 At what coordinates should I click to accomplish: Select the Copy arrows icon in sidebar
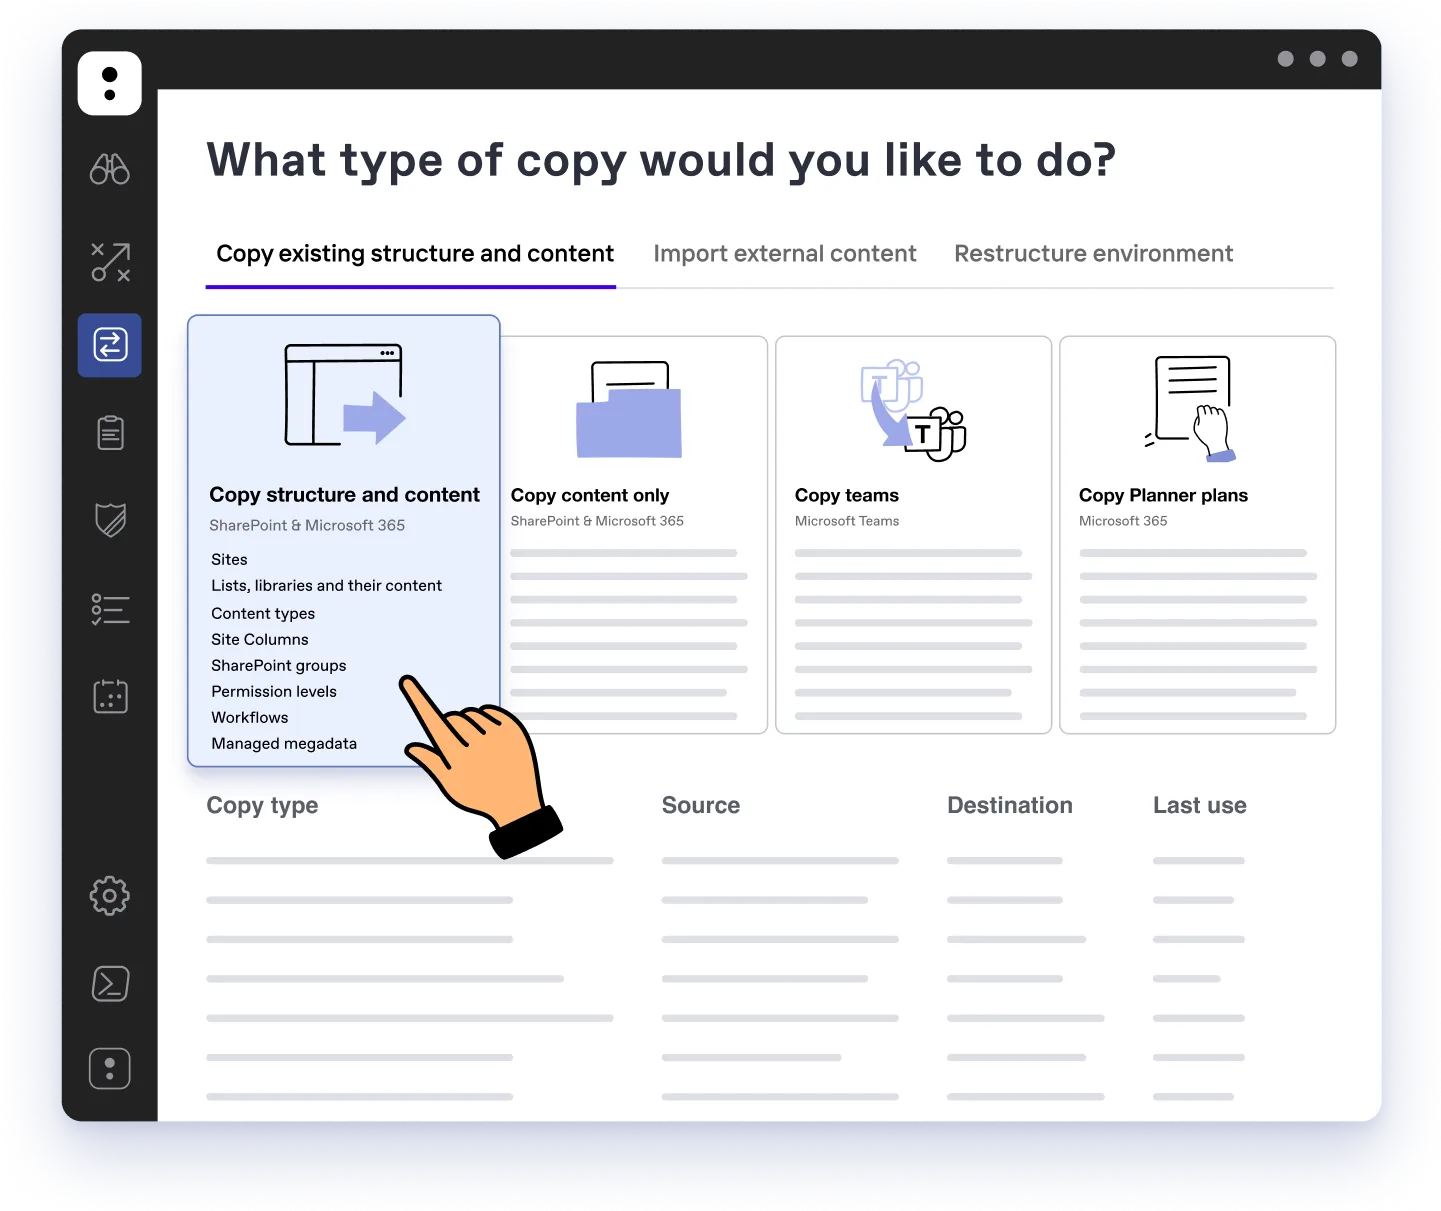[110, 345]
